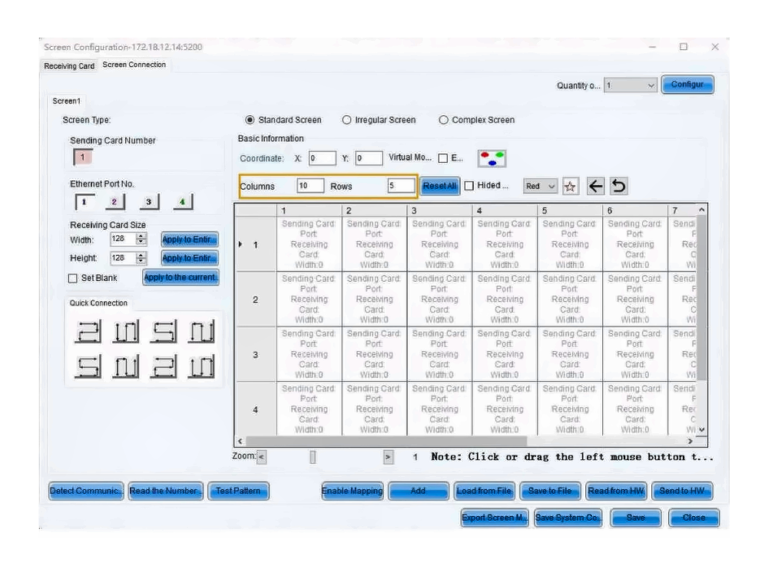Click the Enable Mapping button
Image resolution: width=768 pixels, height=576 pixels.
click(352, 491)
